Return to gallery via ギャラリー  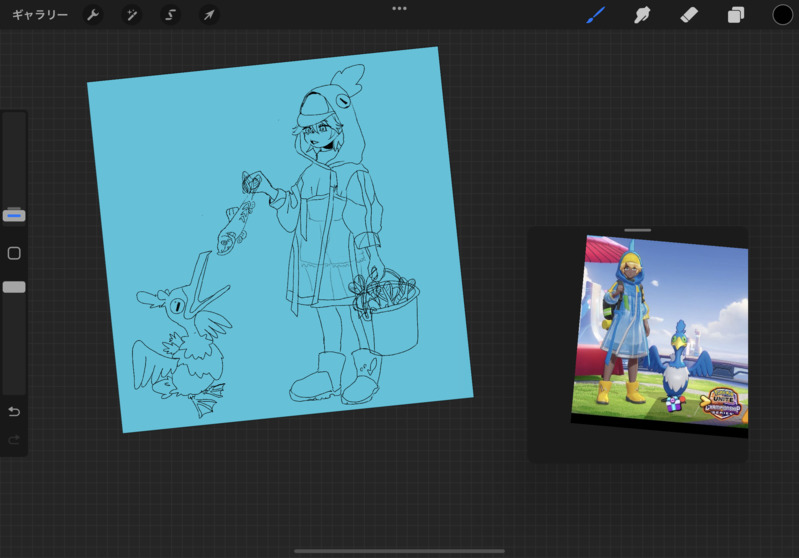coord(40,15)
